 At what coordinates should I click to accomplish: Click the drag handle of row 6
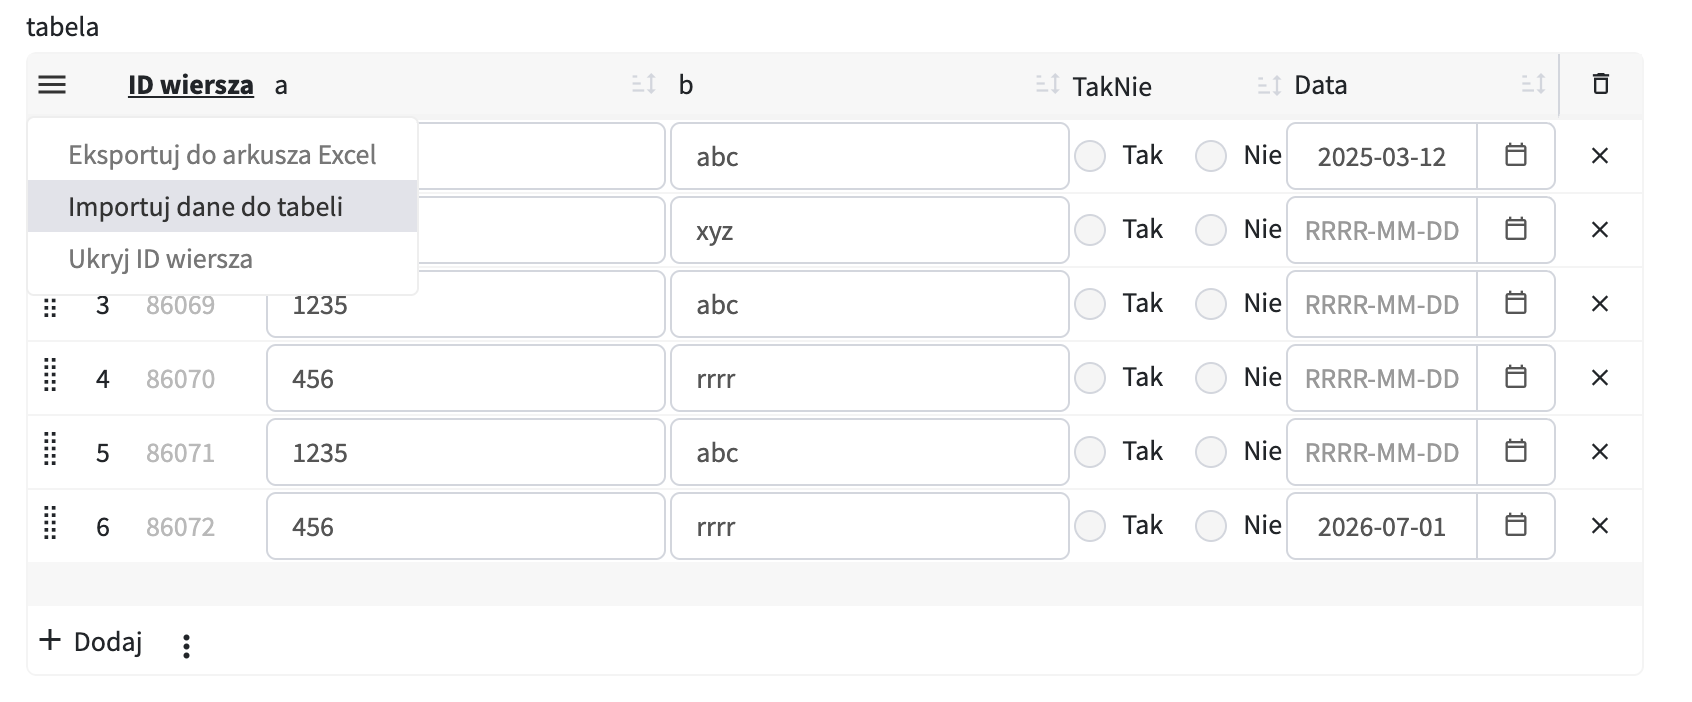[x=50, y=526]
